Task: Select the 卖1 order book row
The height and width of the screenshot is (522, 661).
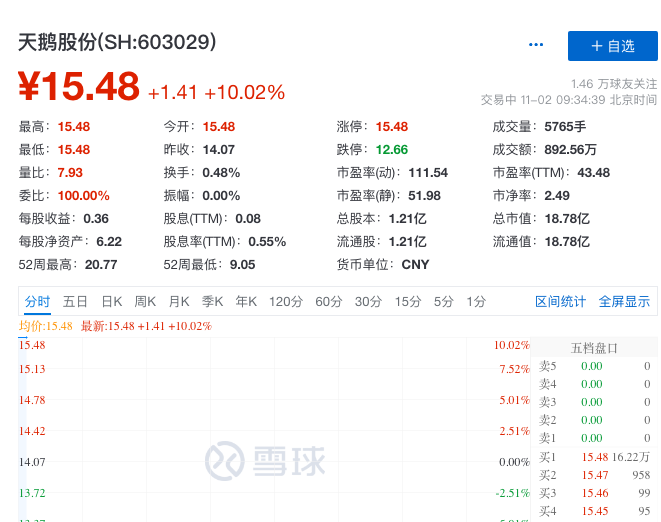Action: tap(594, 438)
